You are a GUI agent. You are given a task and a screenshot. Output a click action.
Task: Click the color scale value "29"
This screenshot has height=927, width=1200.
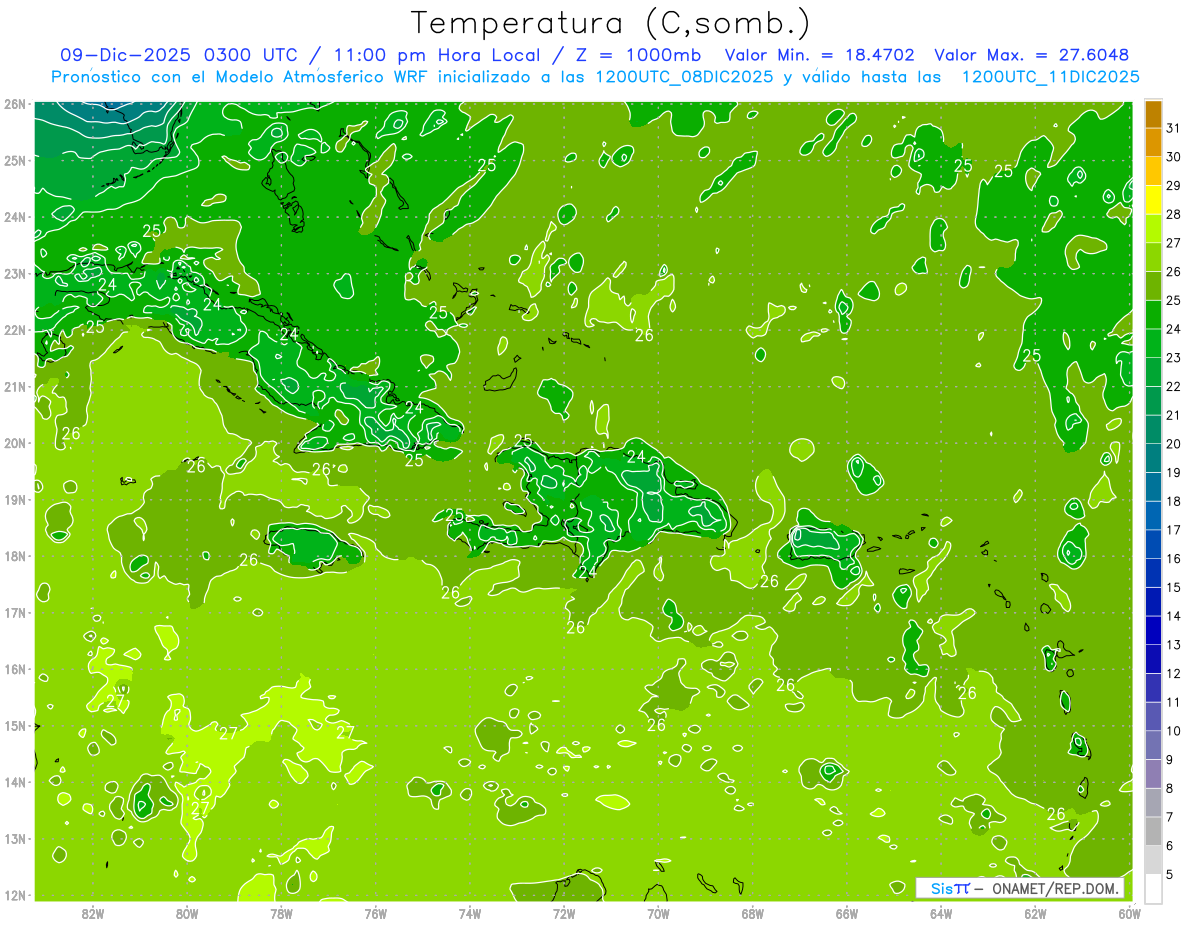[x=1174, y=186]
